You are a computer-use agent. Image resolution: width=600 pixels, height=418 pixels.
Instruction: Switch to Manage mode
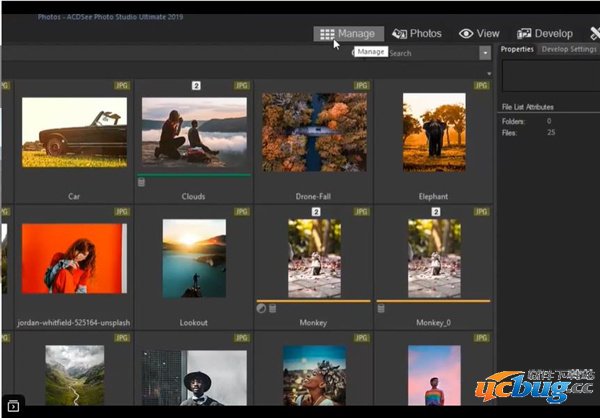pos(345,33)
